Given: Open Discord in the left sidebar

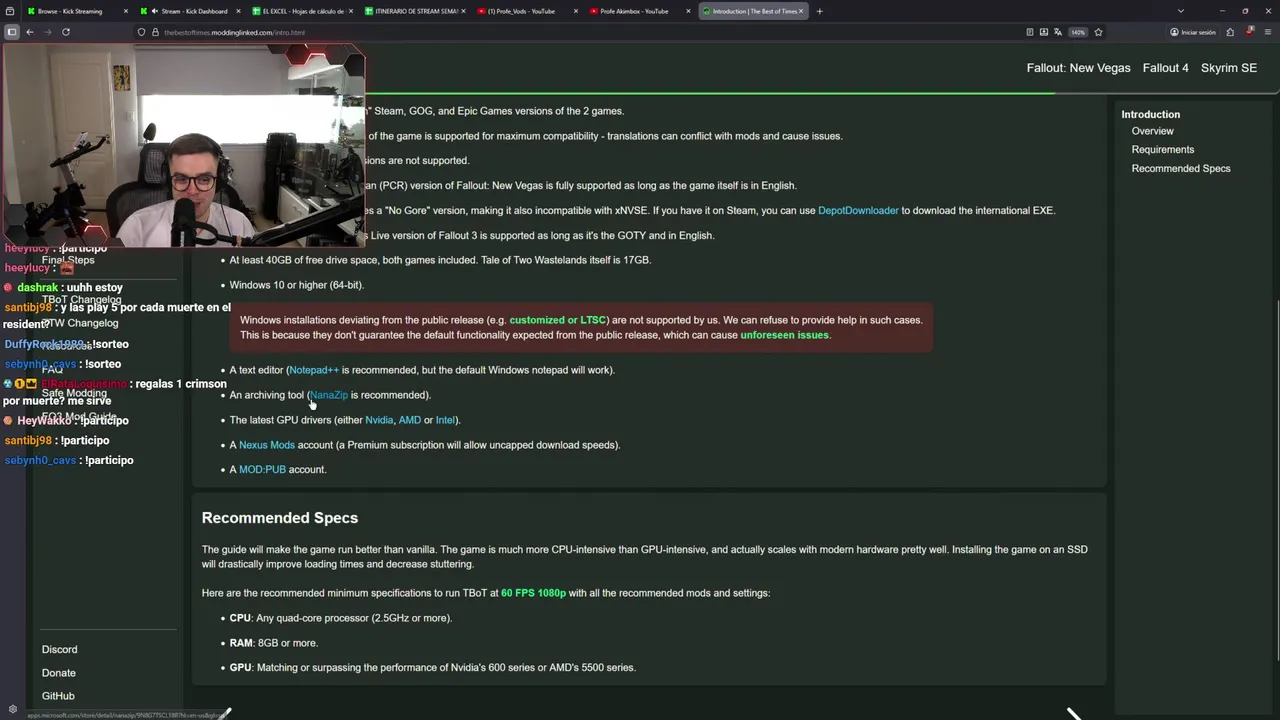Looking at the screenshot, I should (x=59, y=650).
